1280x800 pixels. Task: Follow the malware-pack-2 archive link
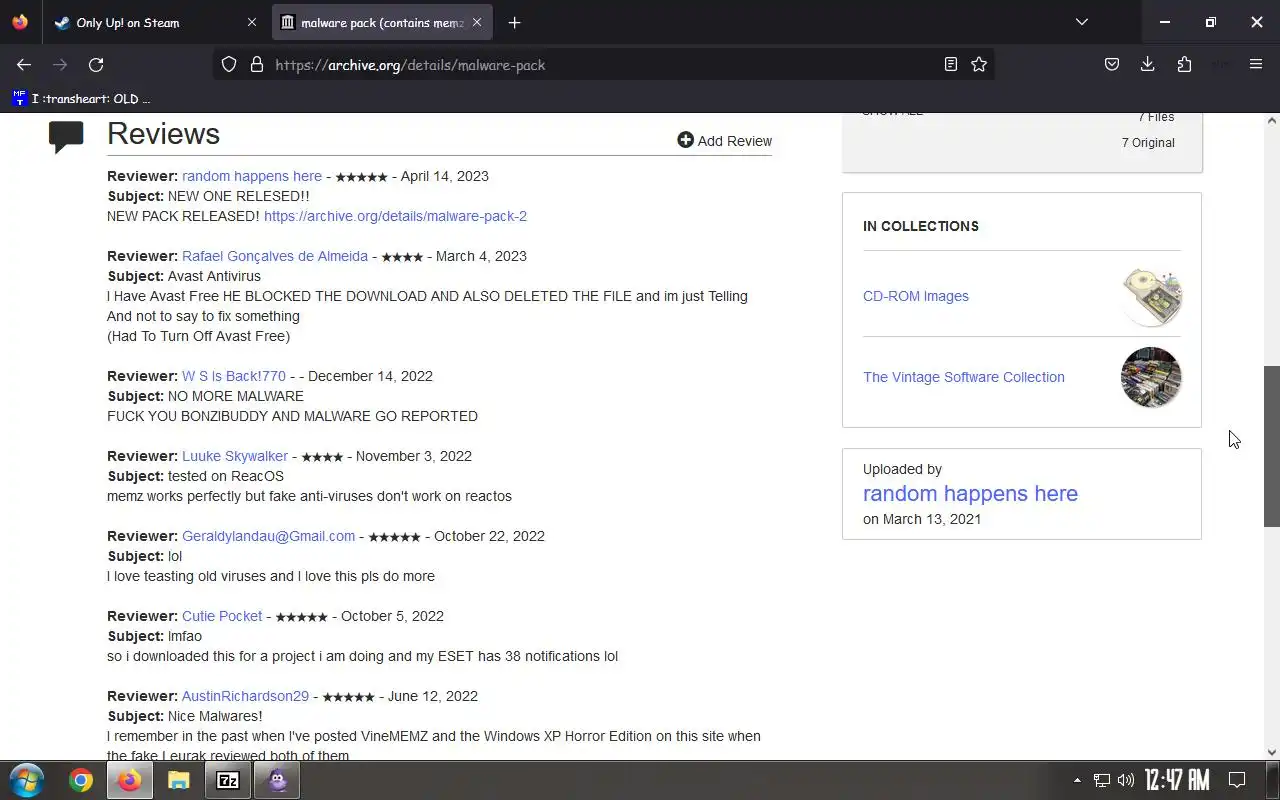coord(395,216)
